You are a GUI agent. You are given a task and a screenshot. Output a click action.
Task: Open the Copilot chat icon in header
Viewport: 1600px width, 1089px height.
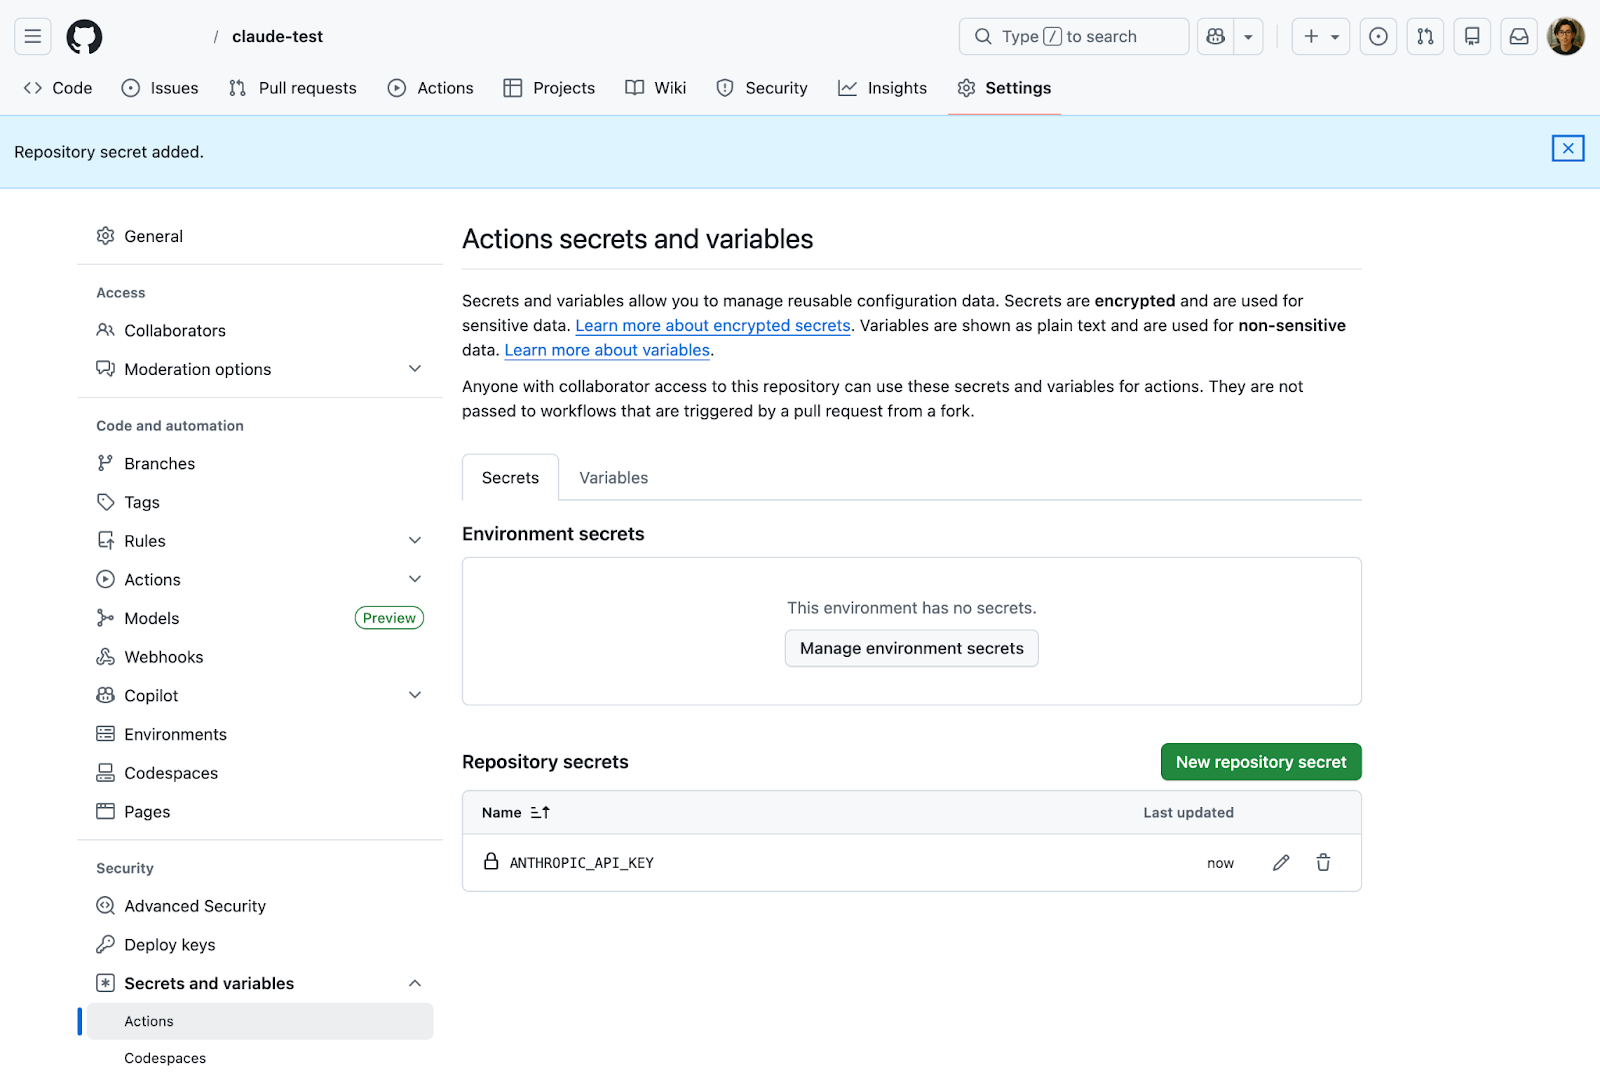click(x=1216, y=37)
